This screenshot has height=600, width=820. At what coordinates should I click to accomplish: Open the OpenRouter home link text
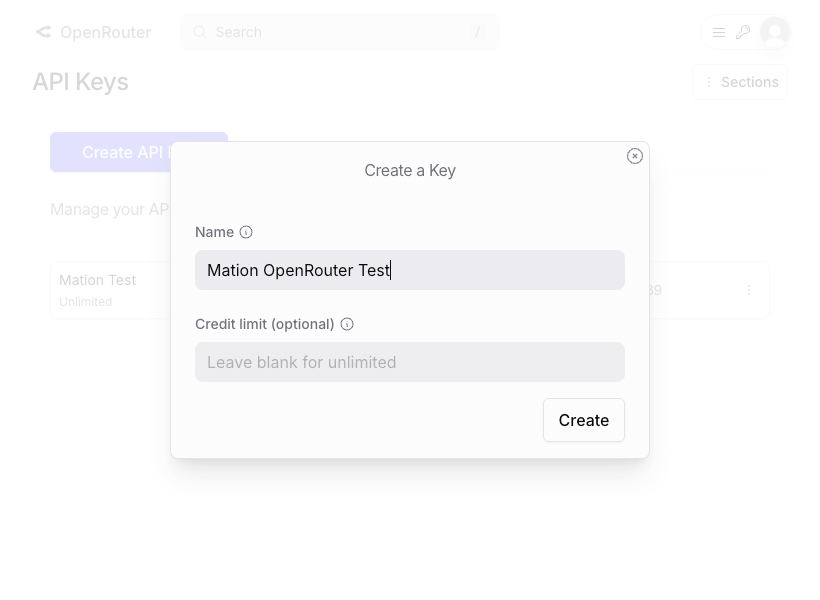[106, 32]
